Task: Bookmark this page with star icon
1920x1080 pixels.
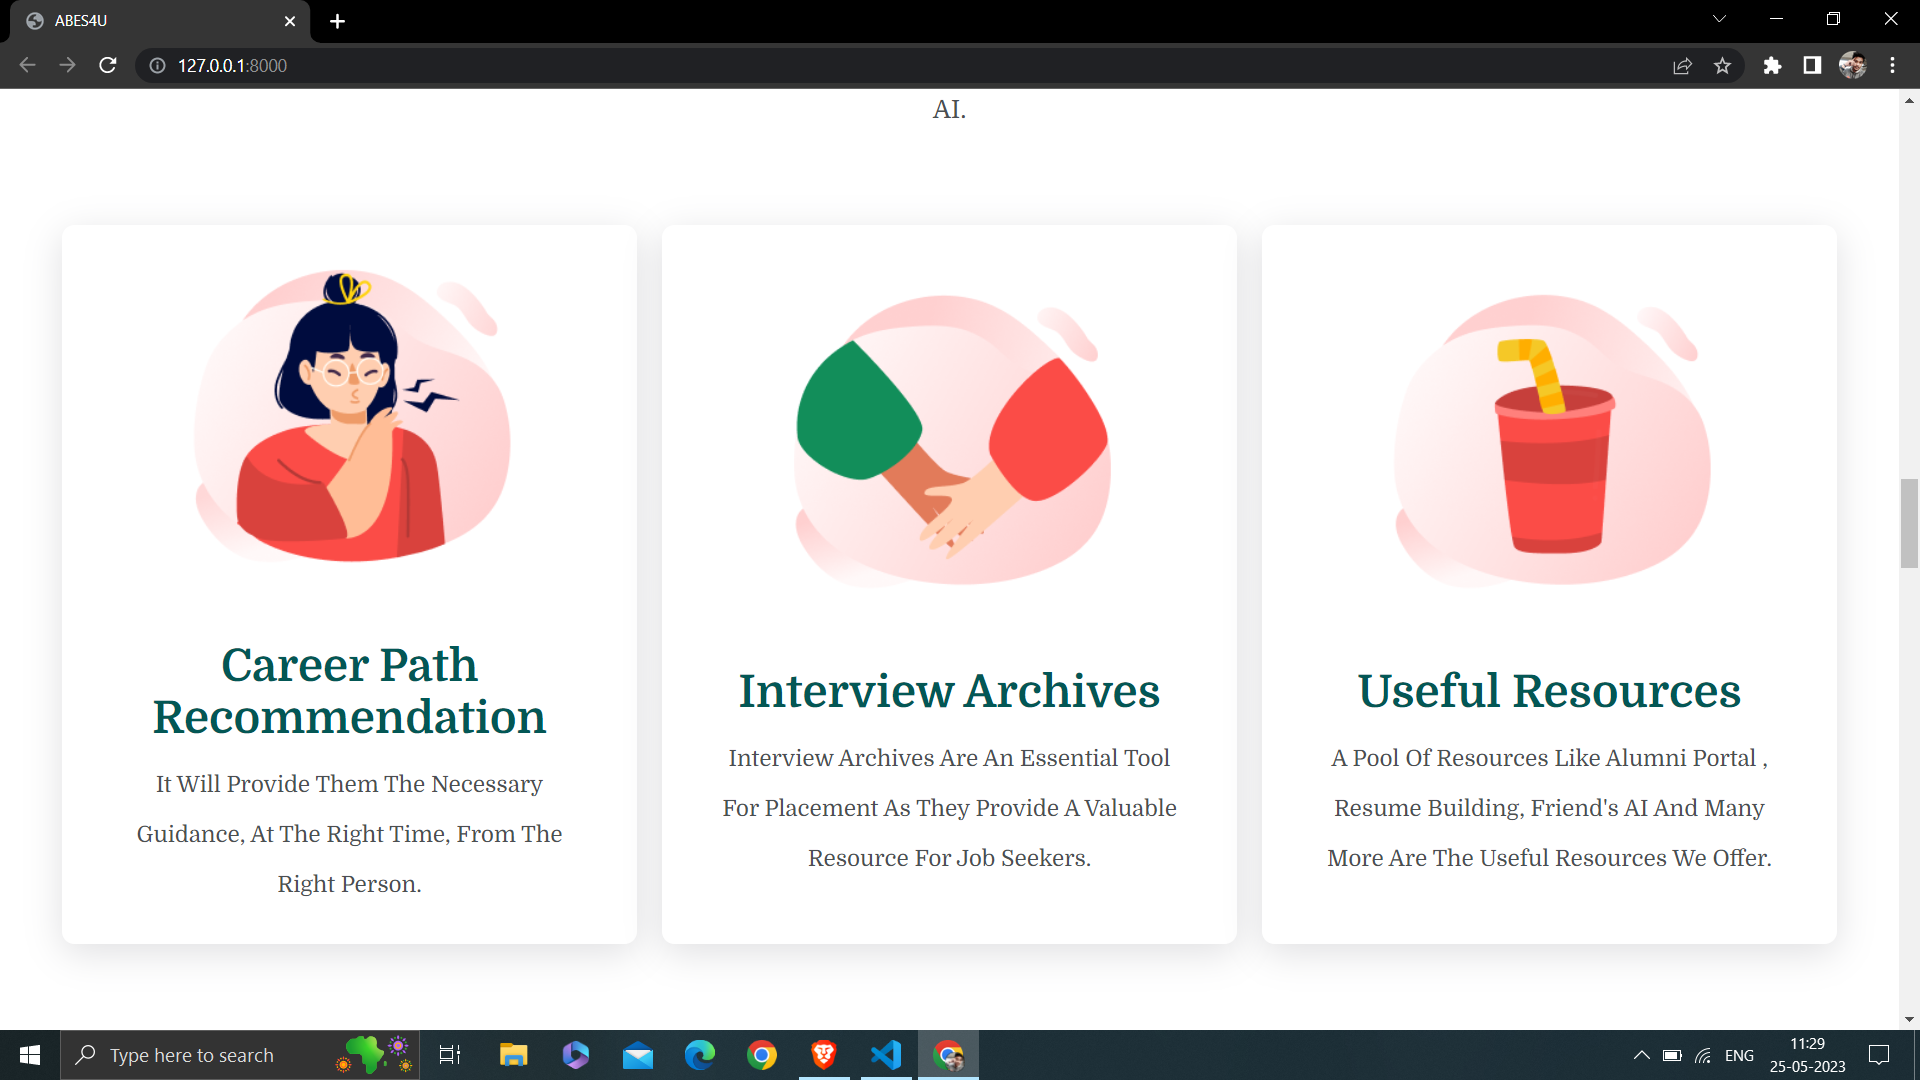Action: 1722,65
